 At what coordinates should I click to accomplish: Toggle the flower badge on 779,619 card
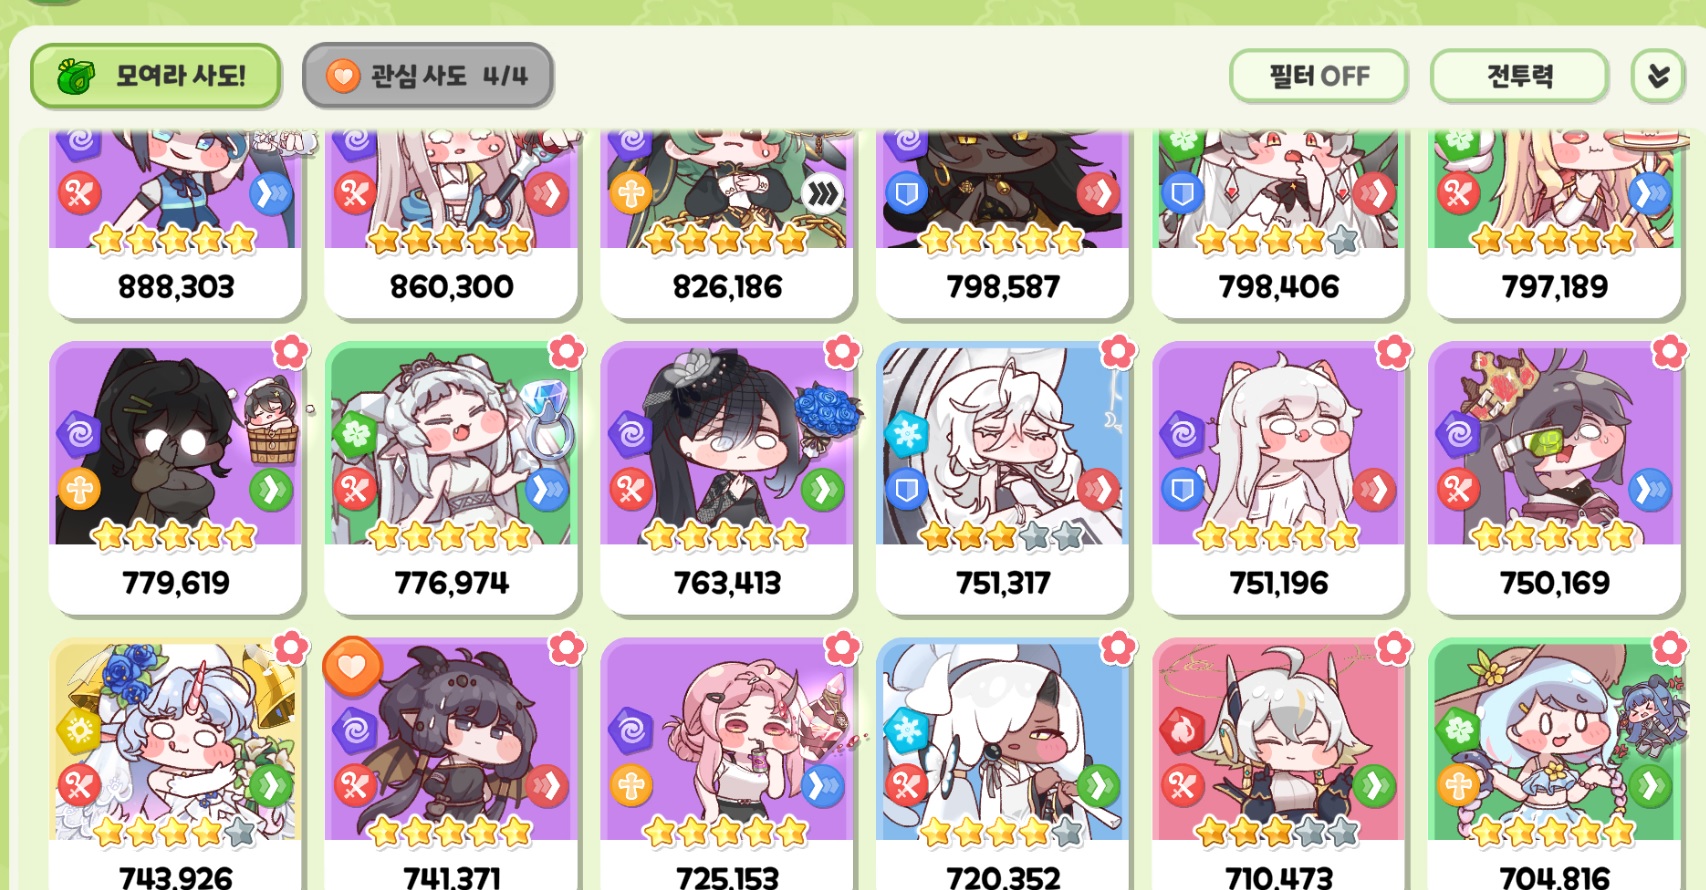pos(290,352)
